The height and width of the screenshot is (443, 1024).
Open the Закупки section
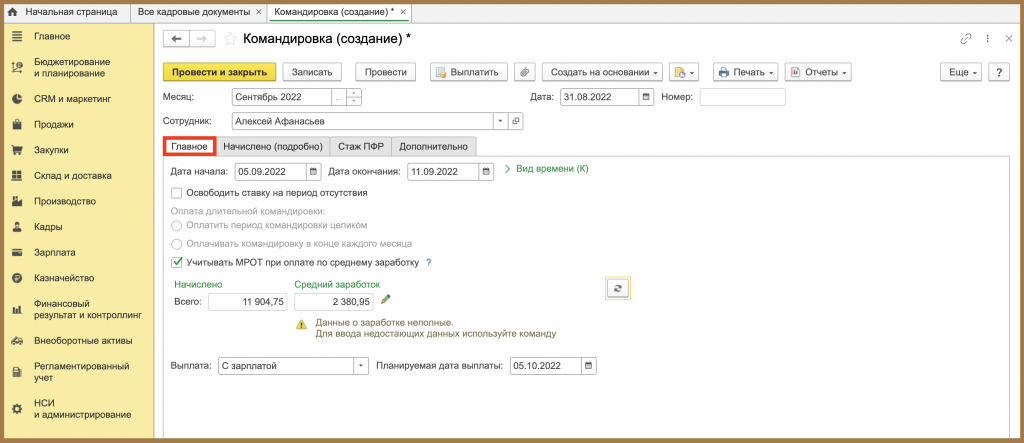coord(51,150)
